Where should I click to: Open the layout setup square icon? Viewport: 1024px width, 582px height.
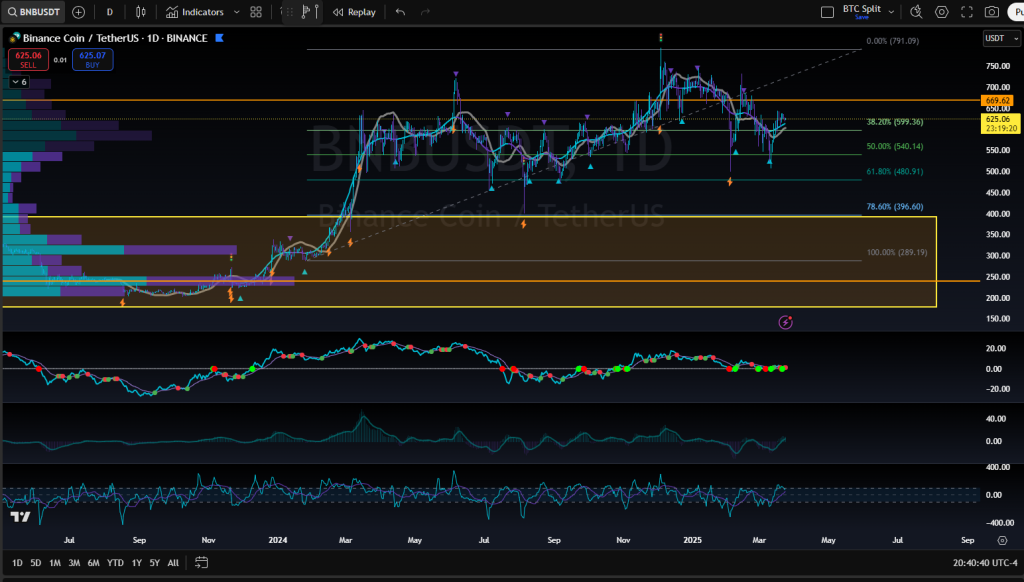coord(827,12)
